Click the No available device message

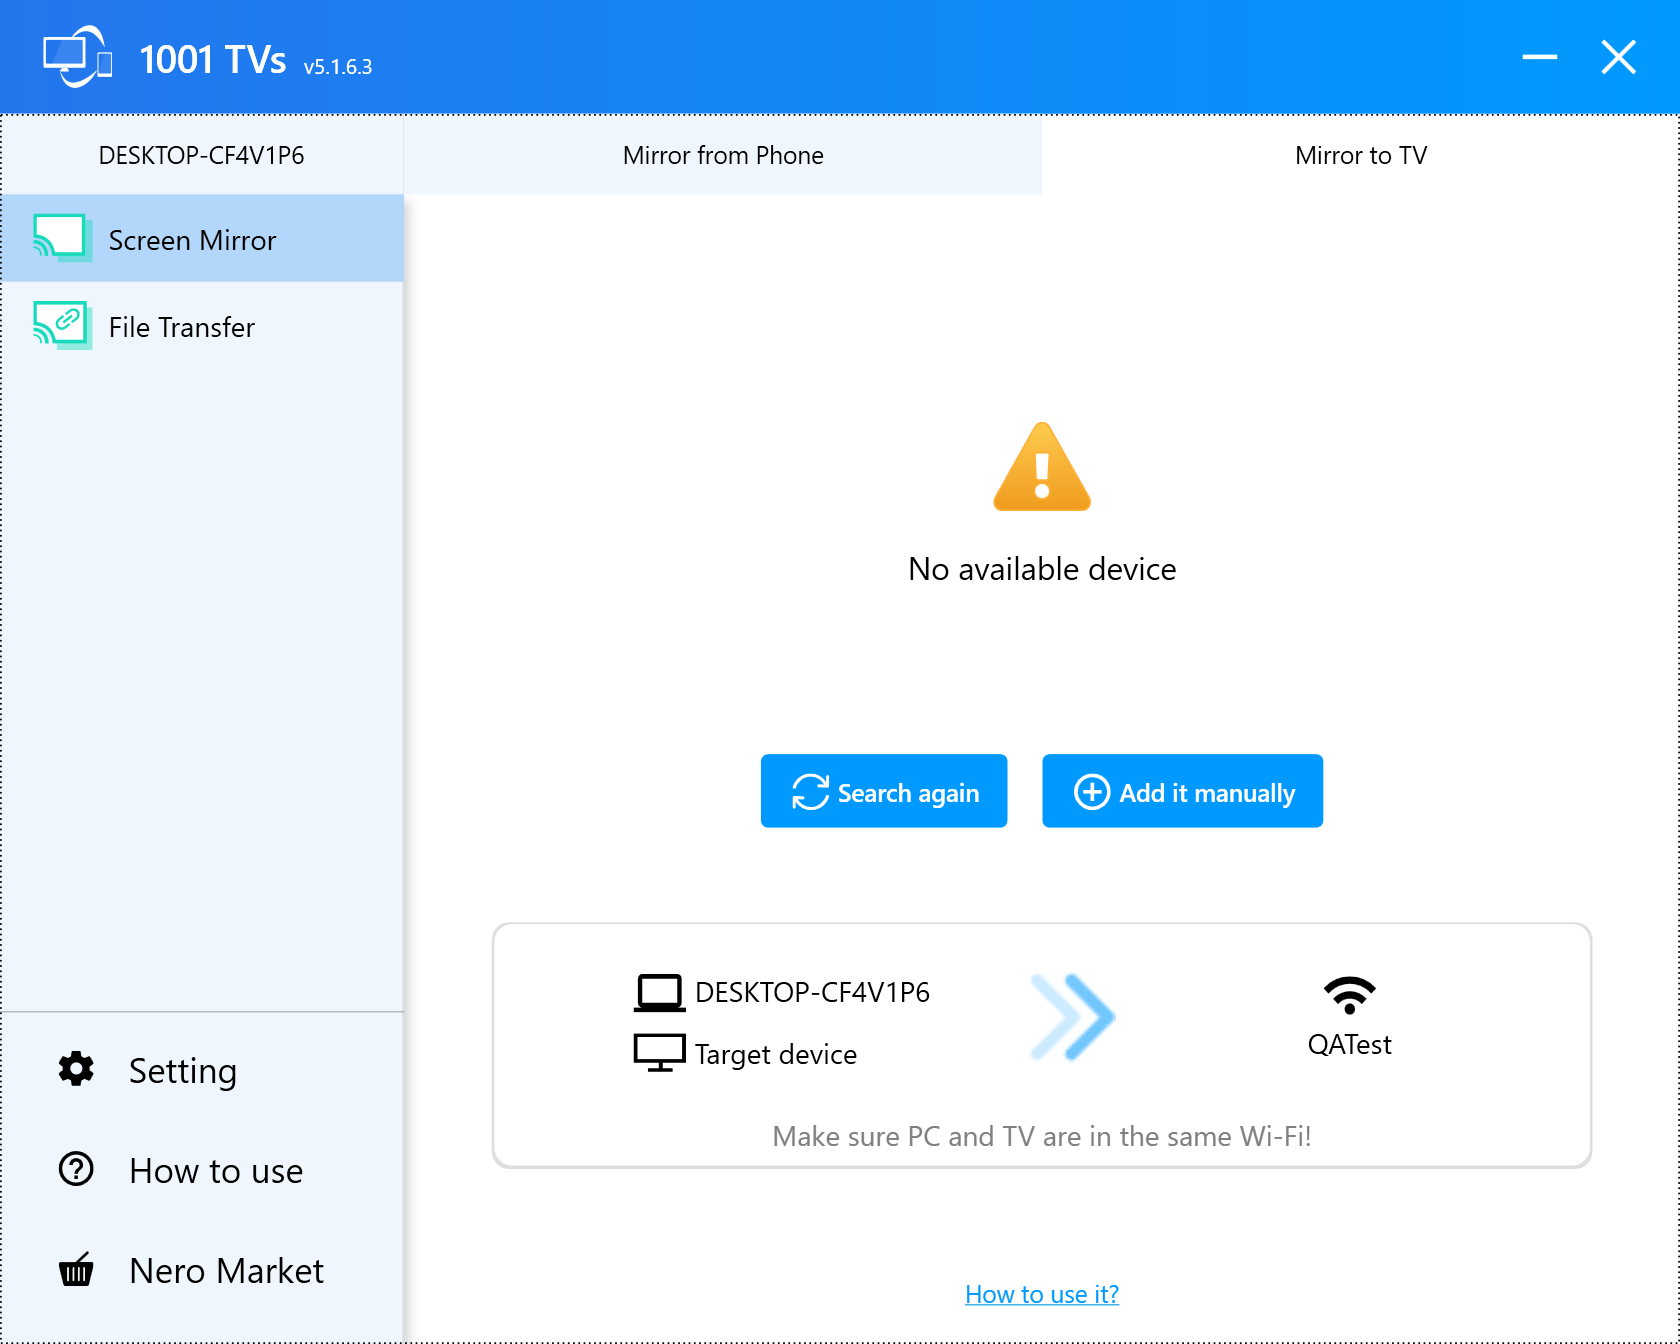coord(1042,569)
